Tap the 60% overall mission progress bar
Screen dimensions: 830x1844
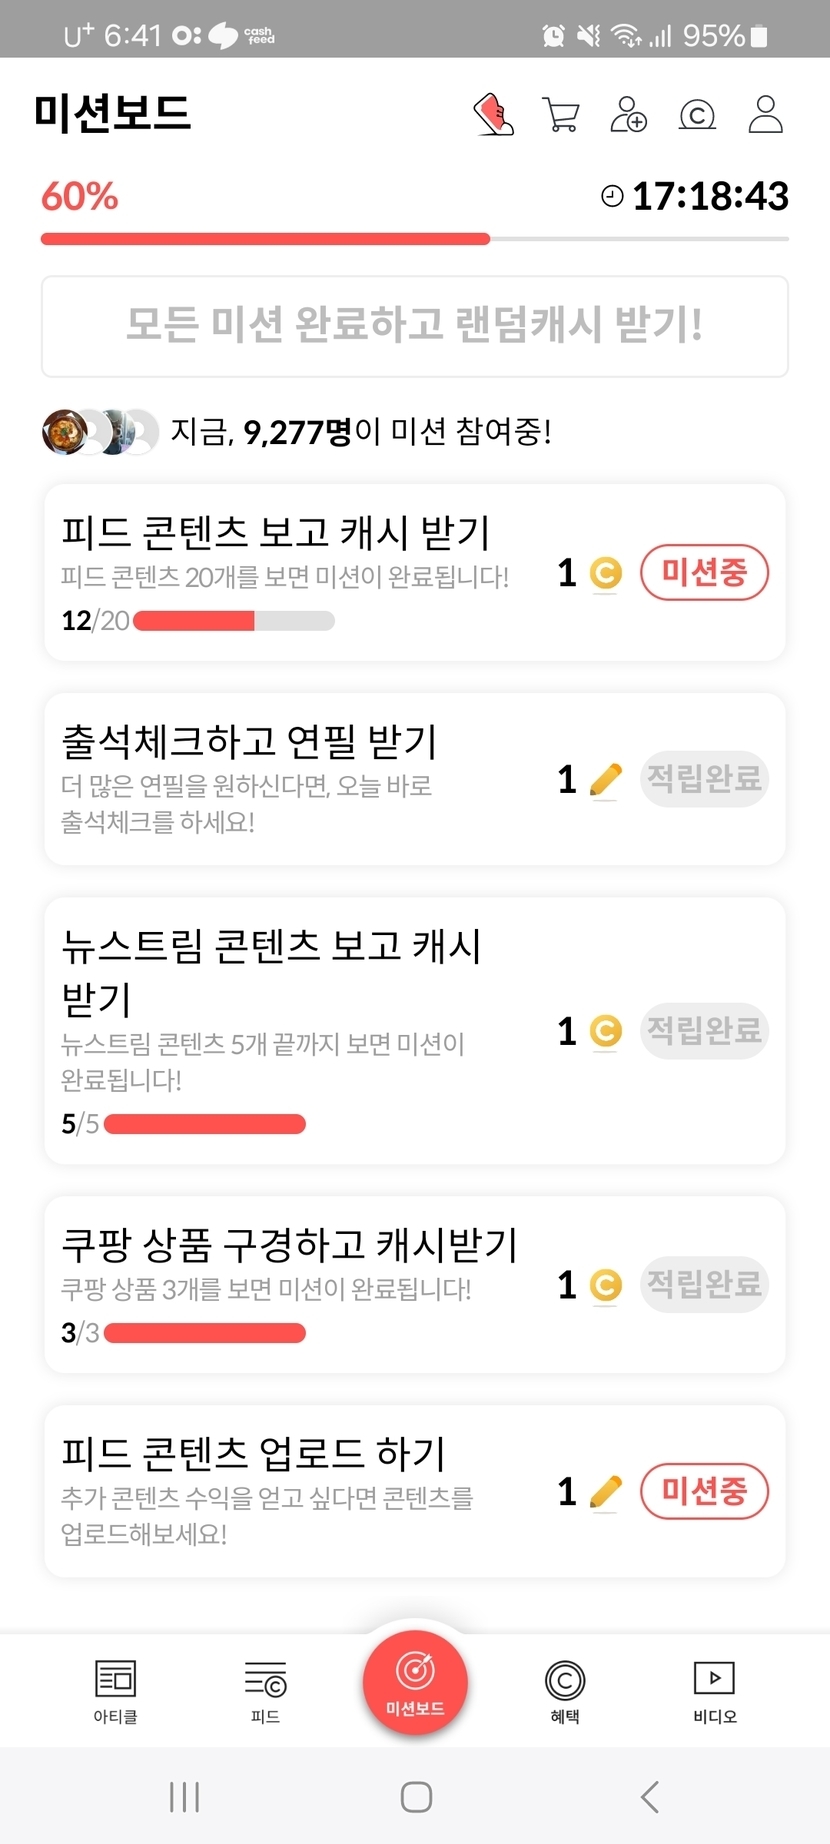(x=414, y=239)
